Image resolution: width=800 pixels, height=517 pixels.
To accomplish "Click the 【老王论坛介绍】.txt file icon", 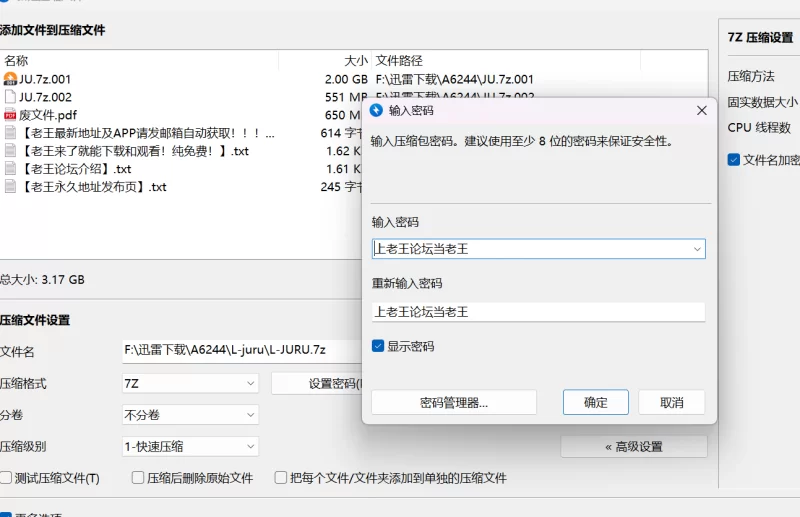I will point(10,169).
